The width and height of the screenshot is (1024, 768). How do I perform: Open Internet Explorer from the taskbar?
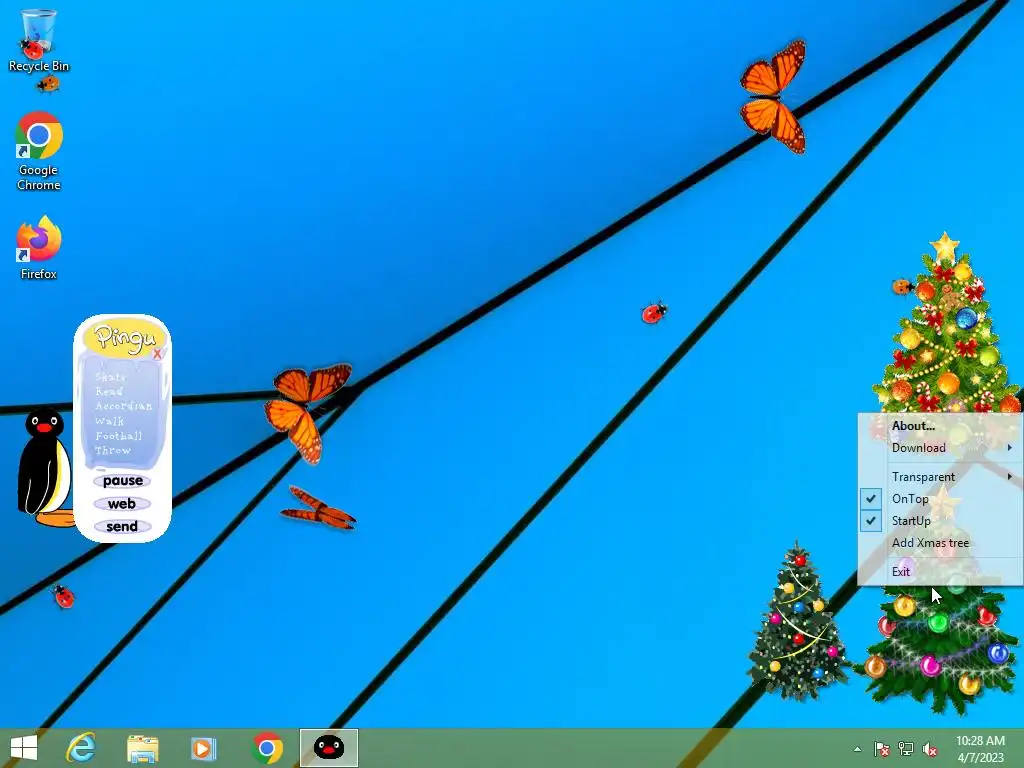81,748
